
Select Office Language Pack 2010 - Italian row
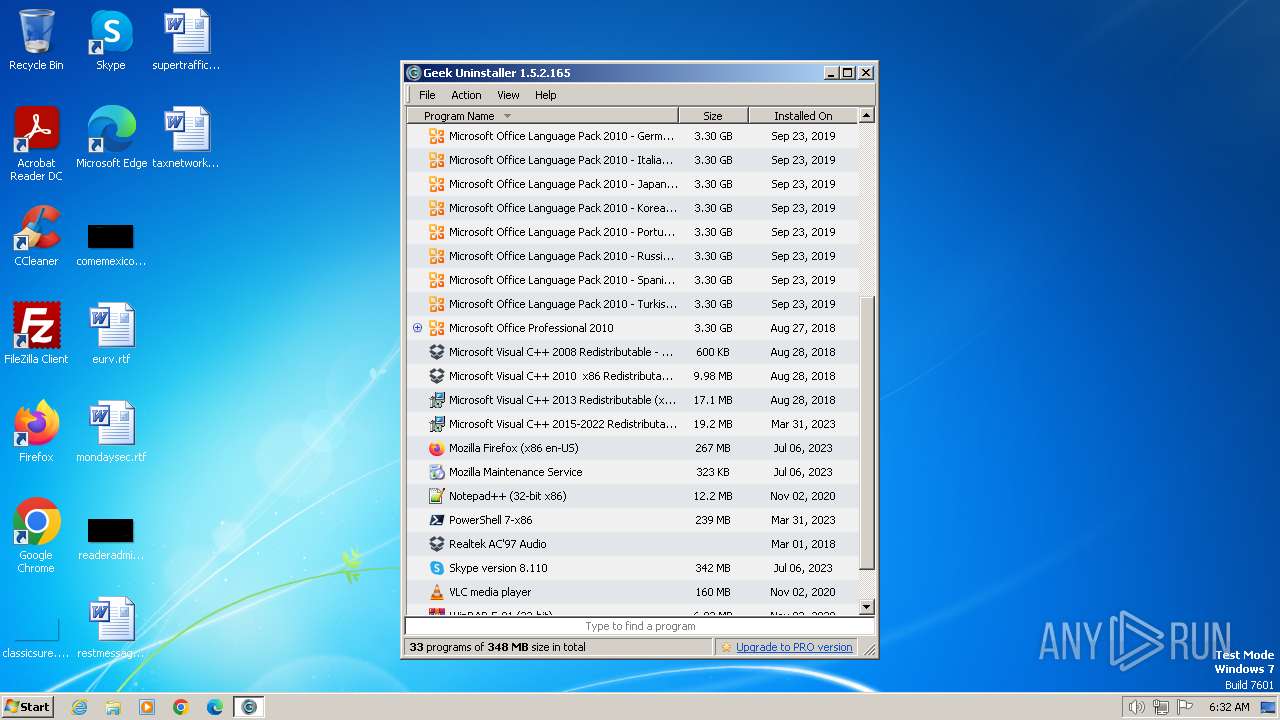click(x=633, y=160)
